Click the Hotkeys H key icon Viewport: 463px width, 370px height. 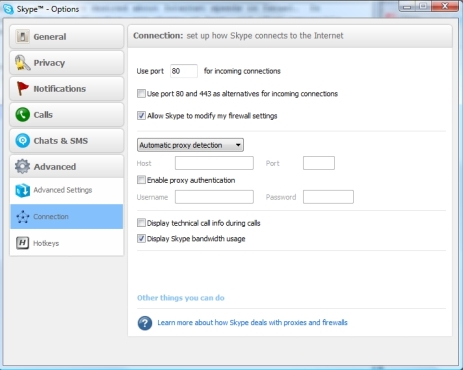22,243
